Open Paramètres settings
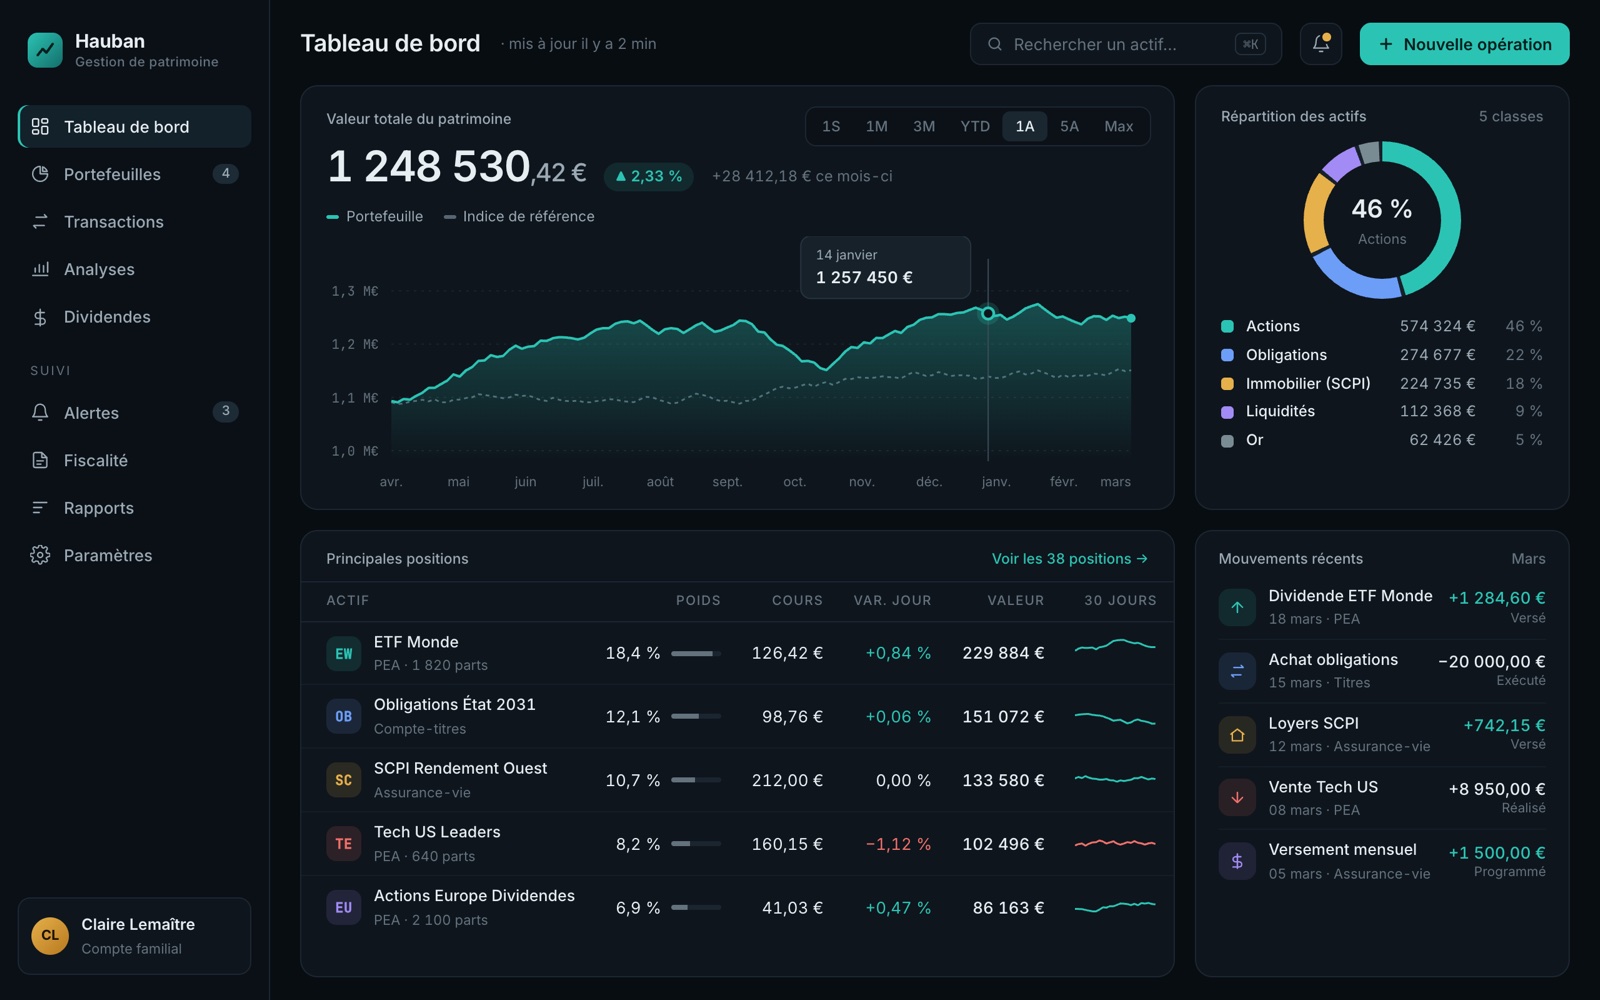1600x1000 pixels. click(135, 555)
